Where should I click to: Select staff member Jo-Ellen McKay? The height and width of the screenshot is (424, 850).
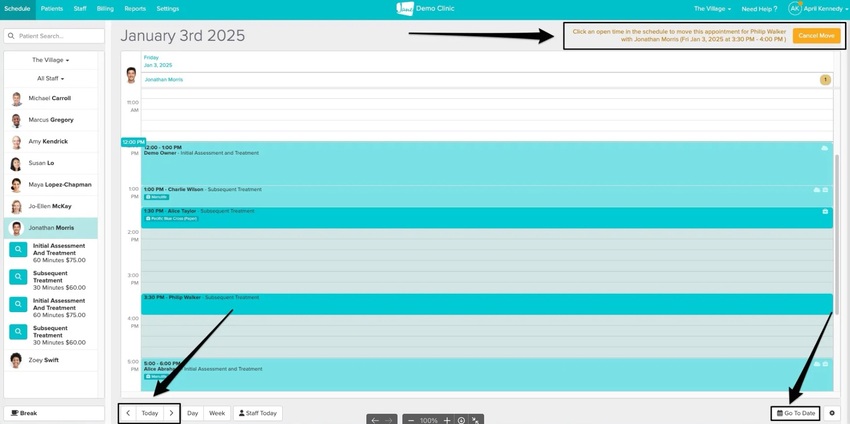click(50, 207)
